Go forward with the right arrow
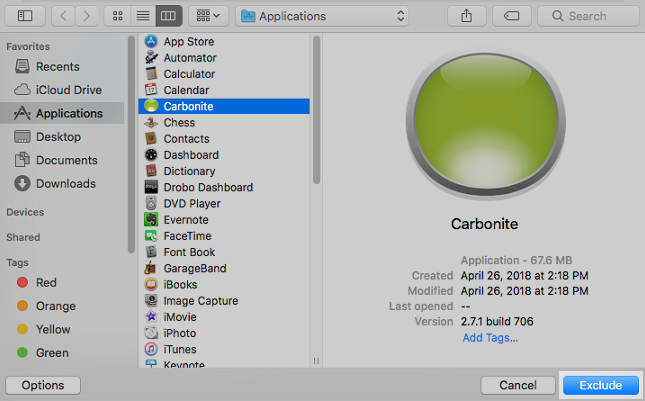Image resolution: width=645 pixels, height=401 pixels. coord(86,16)
